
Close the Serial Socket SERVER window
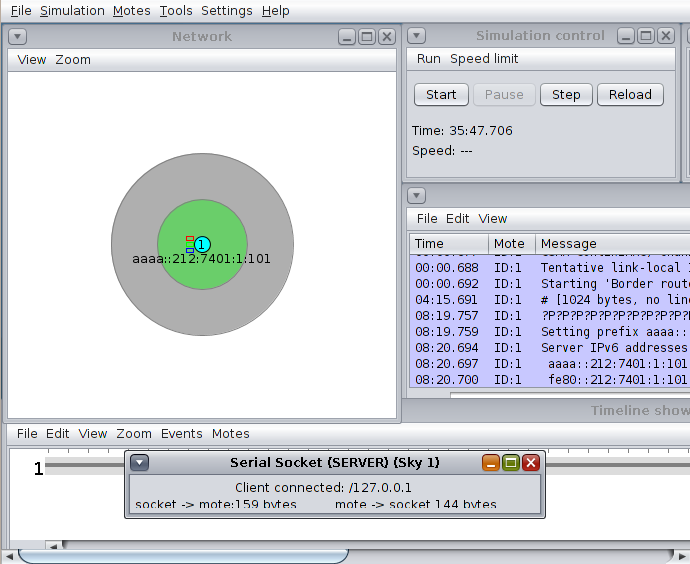pos(531,462)
